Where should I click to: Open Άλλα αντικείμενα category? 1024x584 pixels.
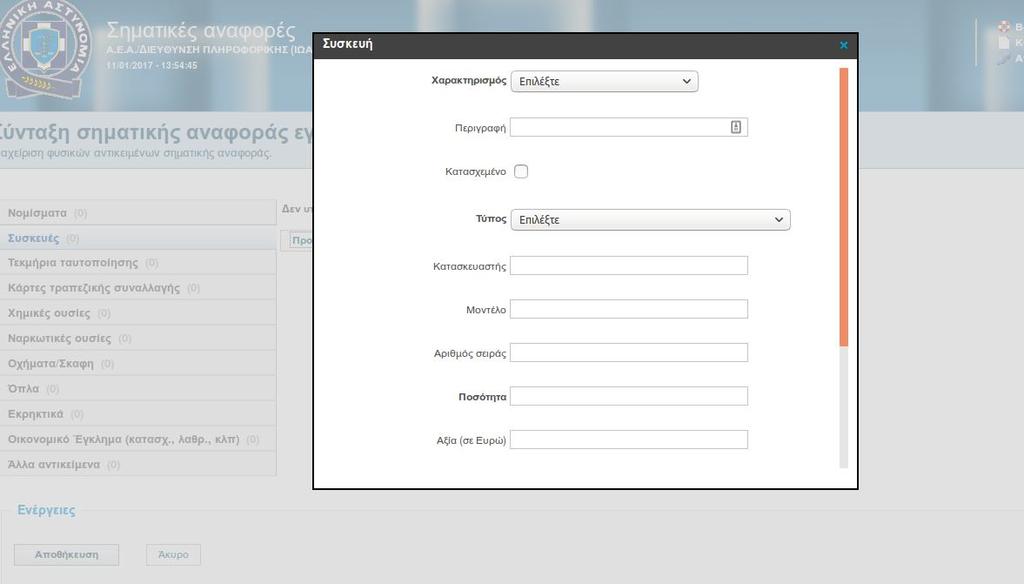coord(138,464)
